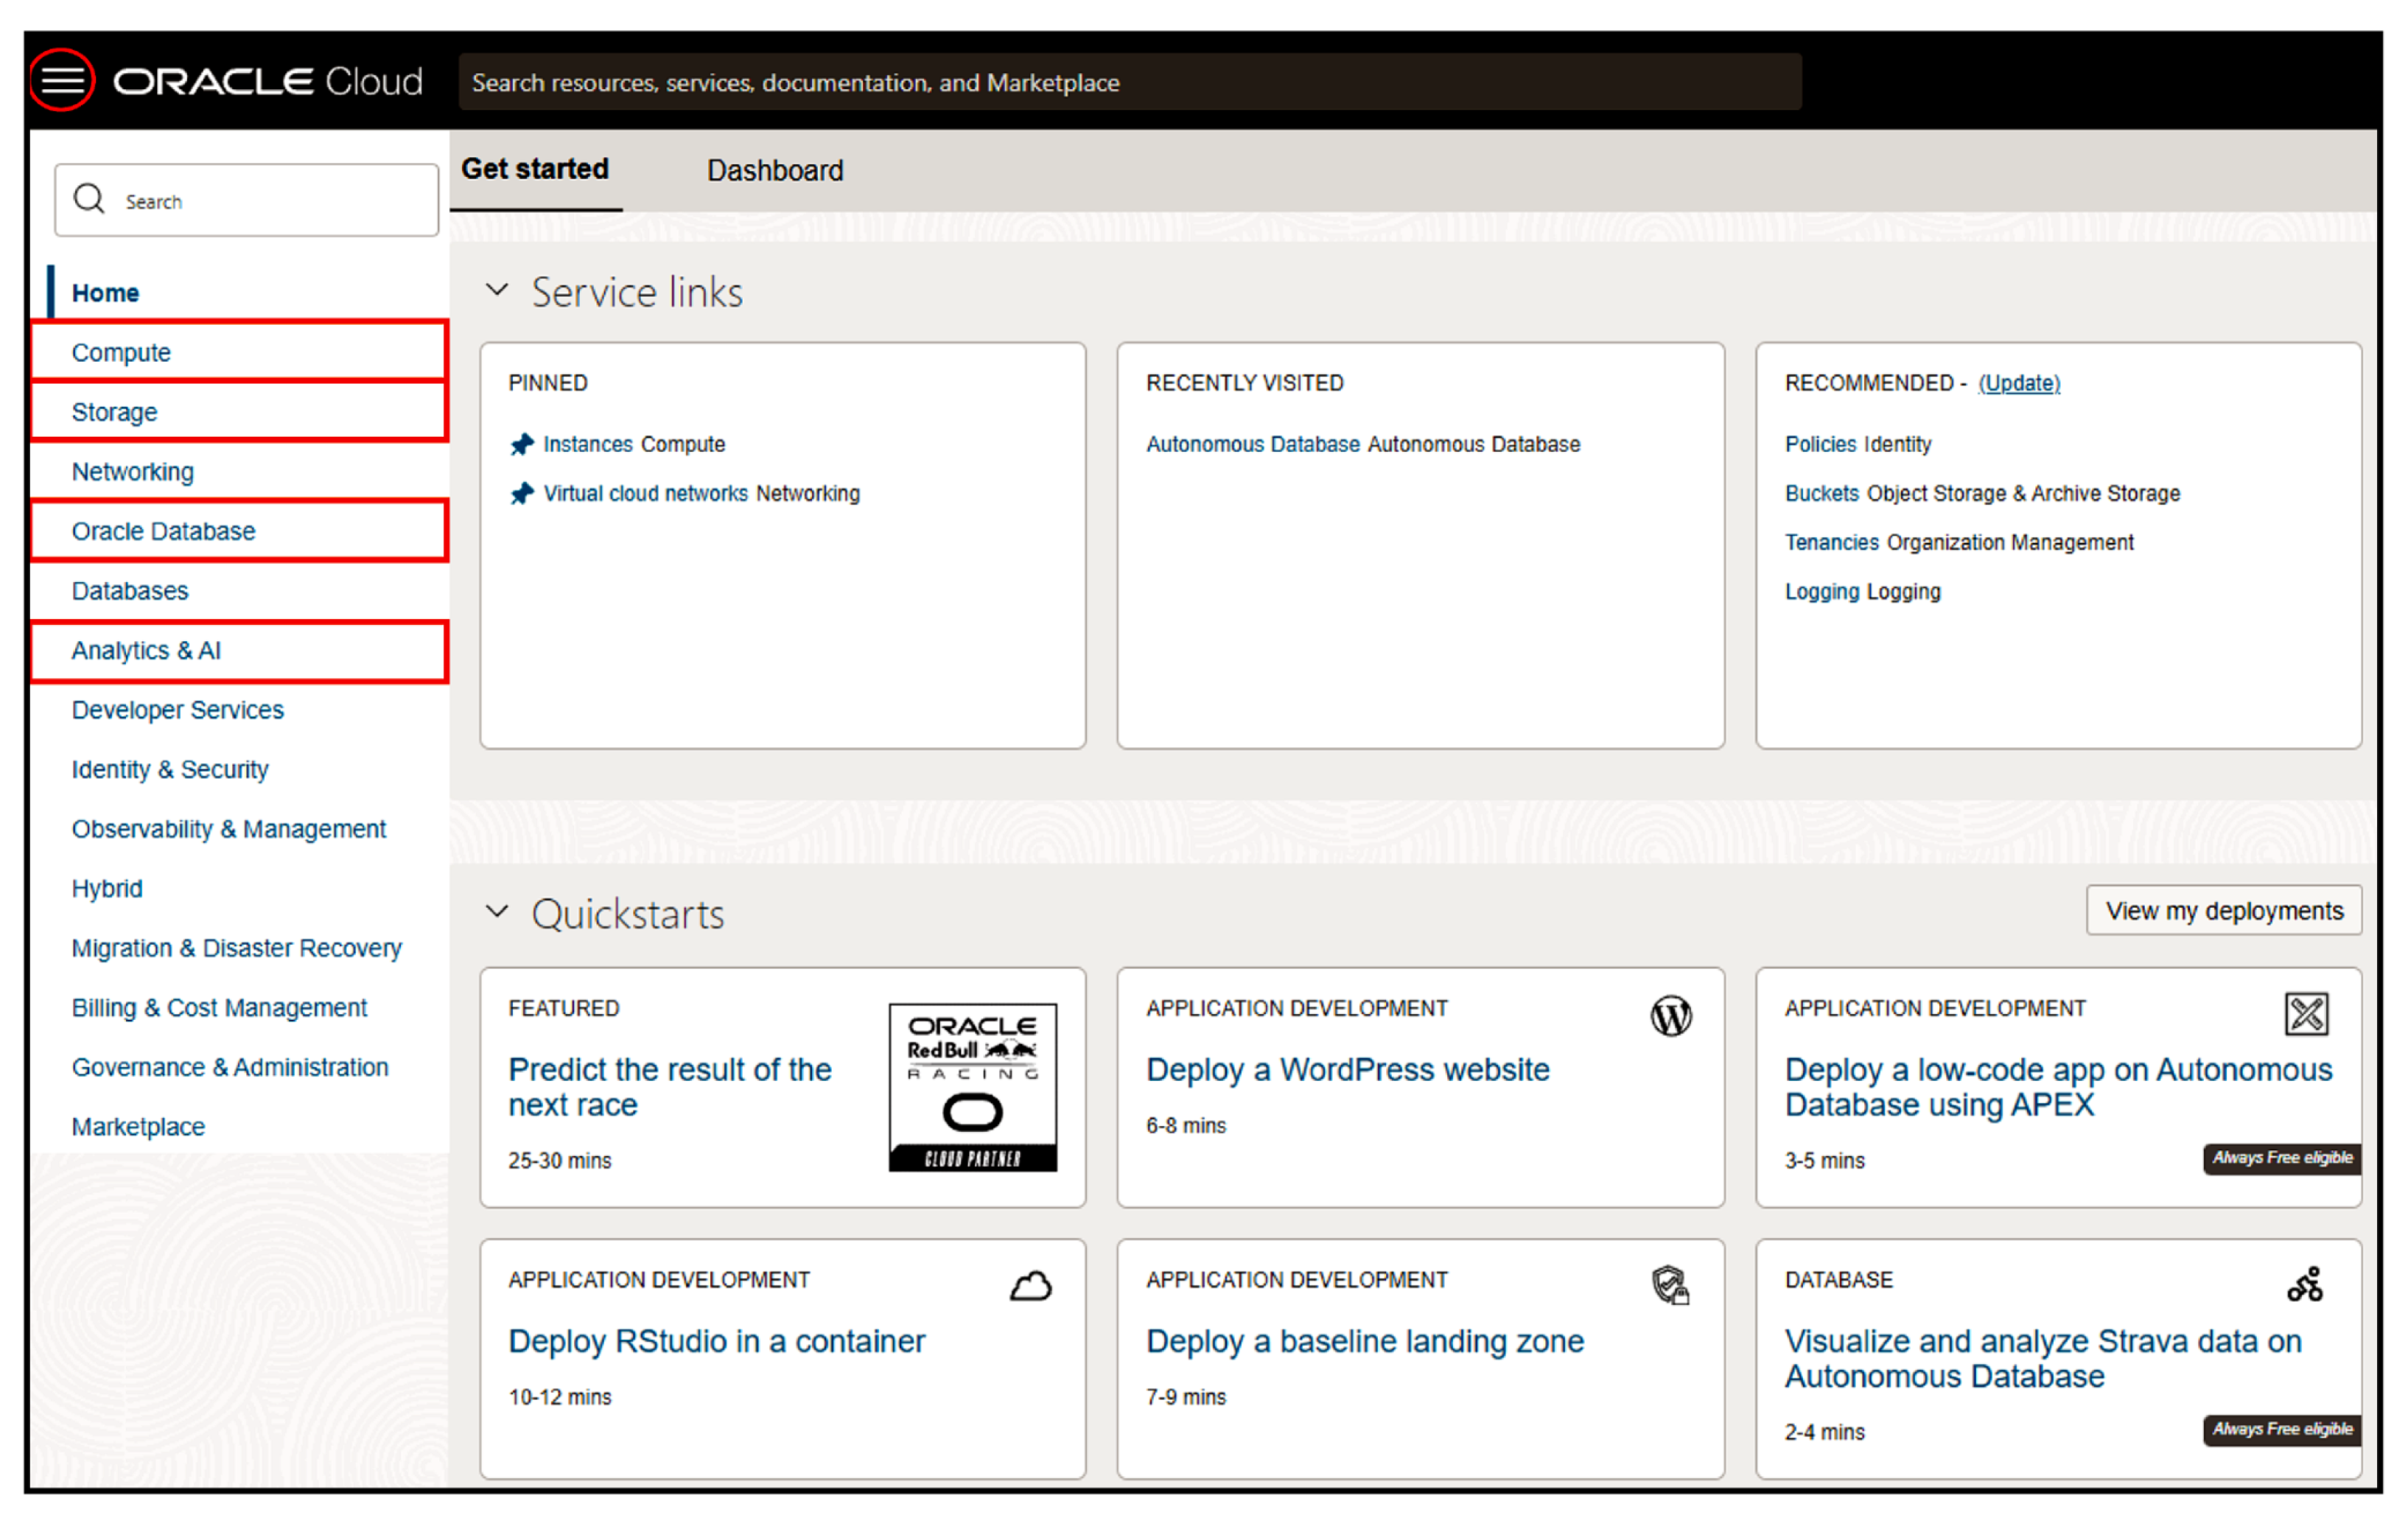Click the RECENTLY VISITED heading text
This screenshot has width=2408, height=1518.
click(1245, 383)
